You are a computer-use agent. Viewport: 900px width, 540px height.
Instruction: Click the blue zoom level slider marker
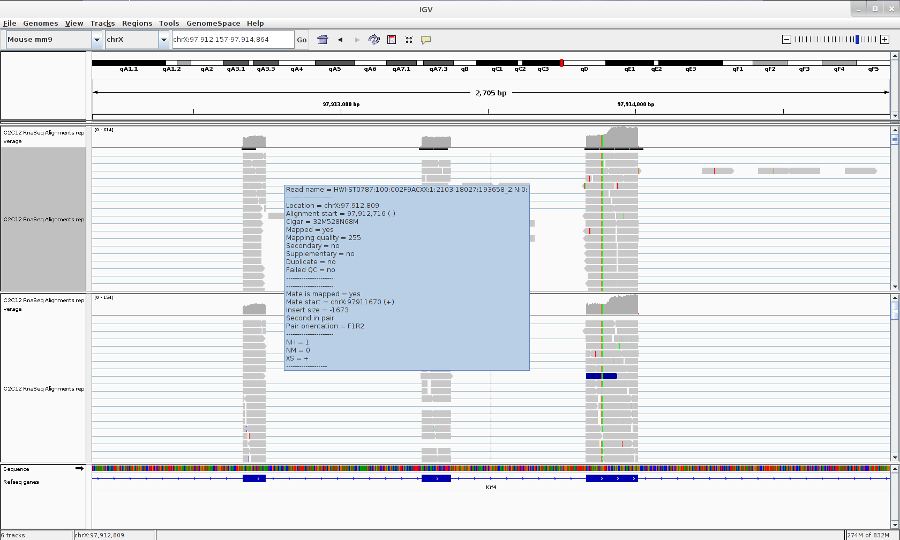point(857,40)
